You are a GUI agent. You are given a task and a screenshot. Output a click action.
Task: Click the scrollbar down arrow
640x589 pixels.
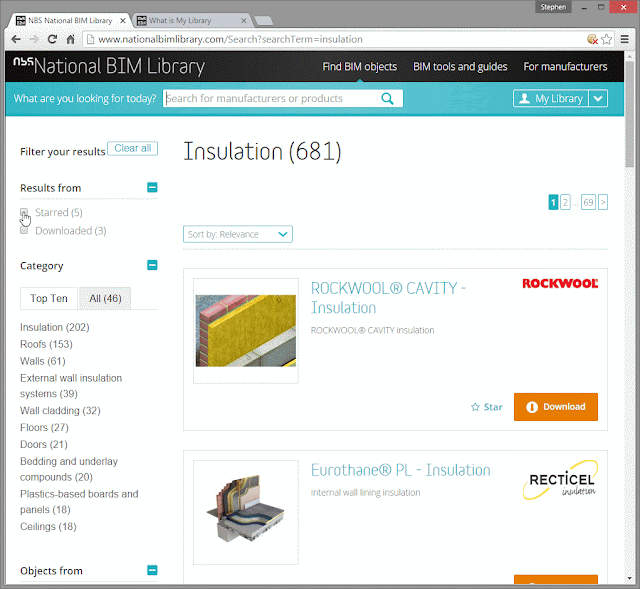(x=630, y=578)
